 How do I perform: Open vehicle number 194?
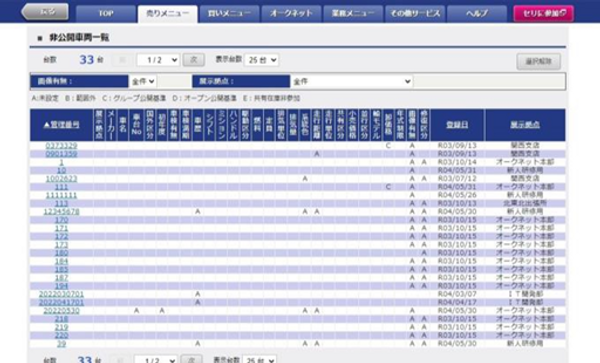click(x=61, y=286)
